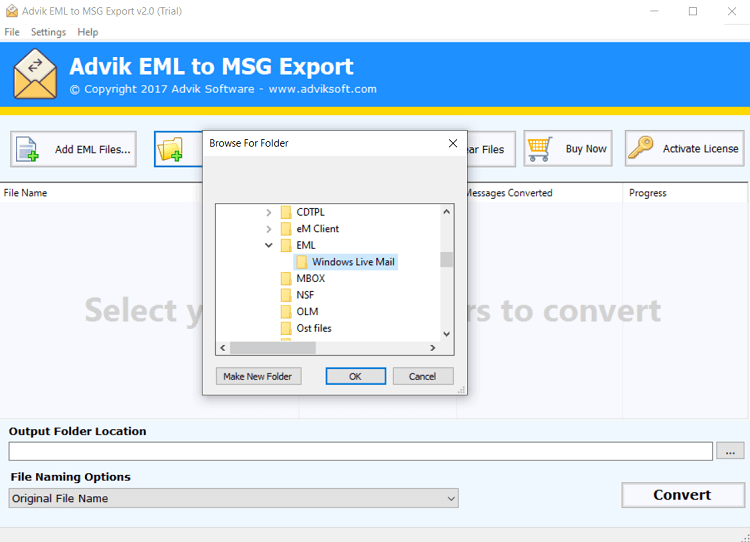Image resolution: width=750 pixels, height=542 pixels.
Task: Open the File Naming Options dropdown
Action: [x=233, y=498]
